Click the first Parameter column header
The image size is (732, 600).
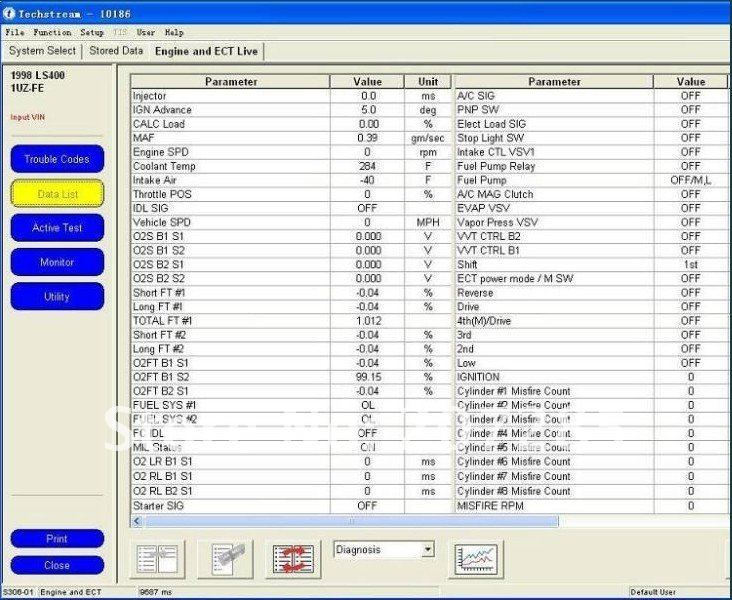point(231,81)
